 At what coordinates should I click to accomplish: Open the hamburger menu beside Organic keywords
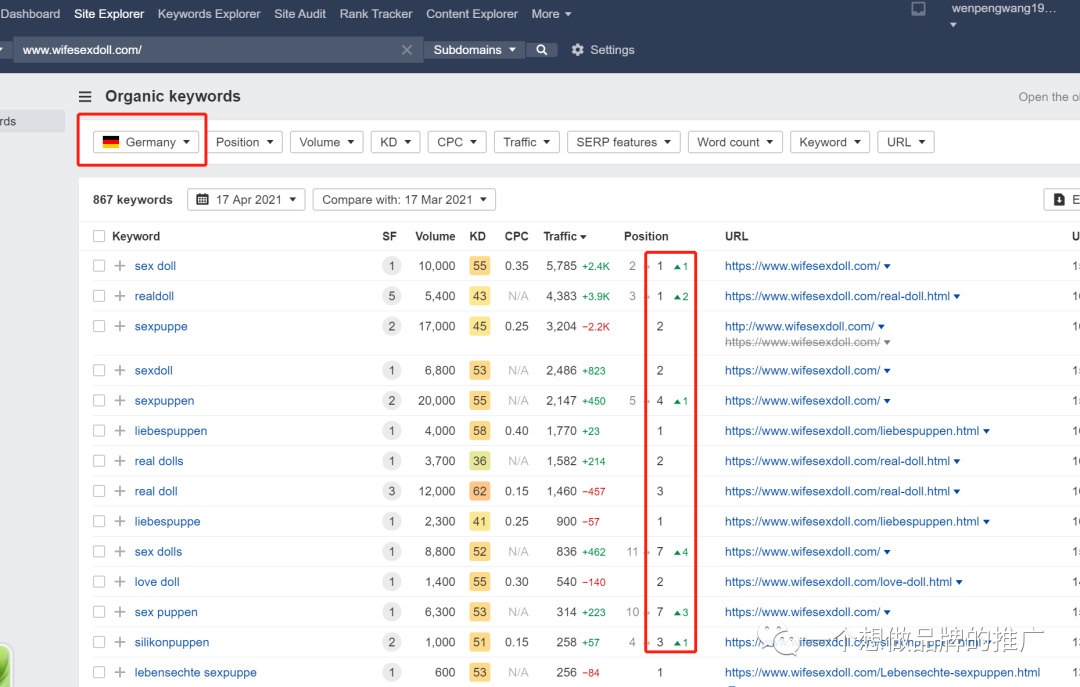tap(85, 96)
